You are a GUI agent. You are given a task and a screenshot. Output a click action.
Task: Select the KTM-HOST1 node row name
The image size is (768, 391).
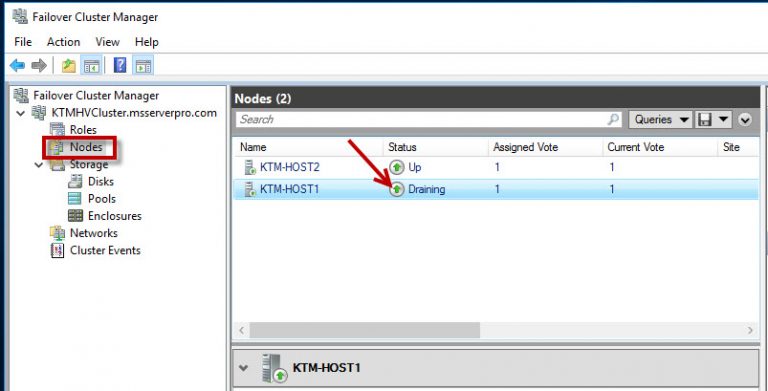pyautogui.click(x=289, y=189)
